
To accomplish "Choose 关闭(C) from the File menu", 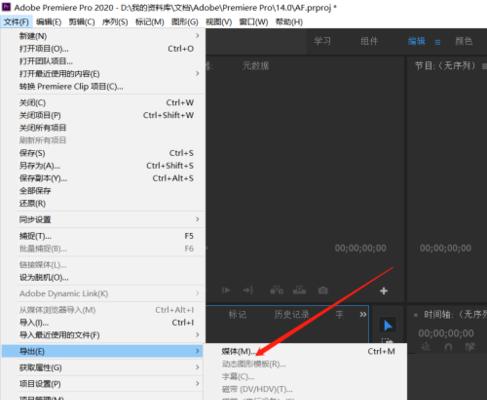I will point(103,103).
